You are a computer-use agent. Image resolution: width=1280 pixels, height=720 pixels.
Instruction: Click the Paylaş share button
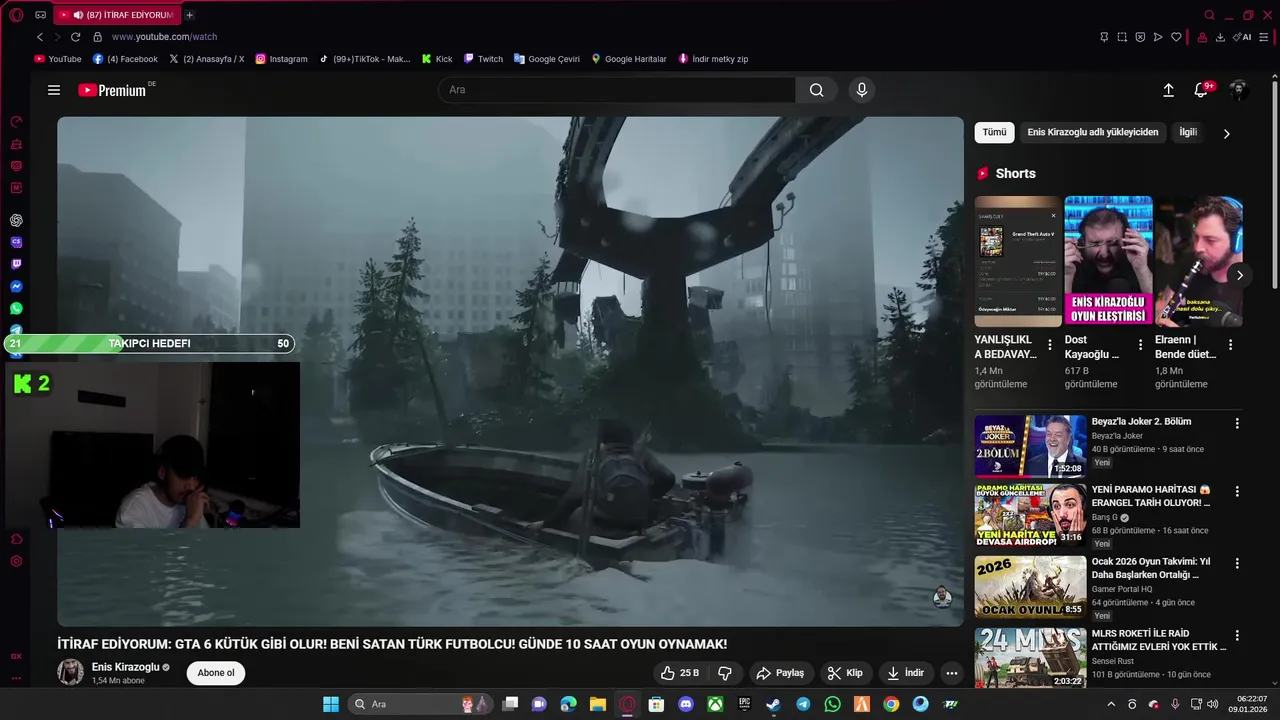pos(780,673)
